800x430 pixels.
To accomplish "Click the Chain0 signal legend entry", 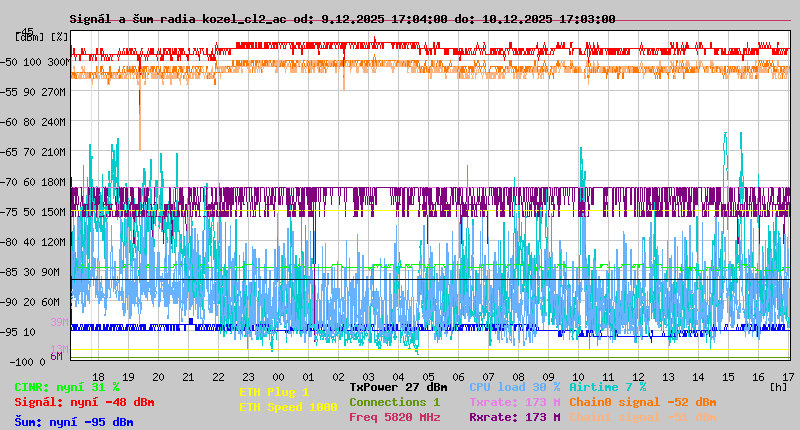I will coord(642,402).
